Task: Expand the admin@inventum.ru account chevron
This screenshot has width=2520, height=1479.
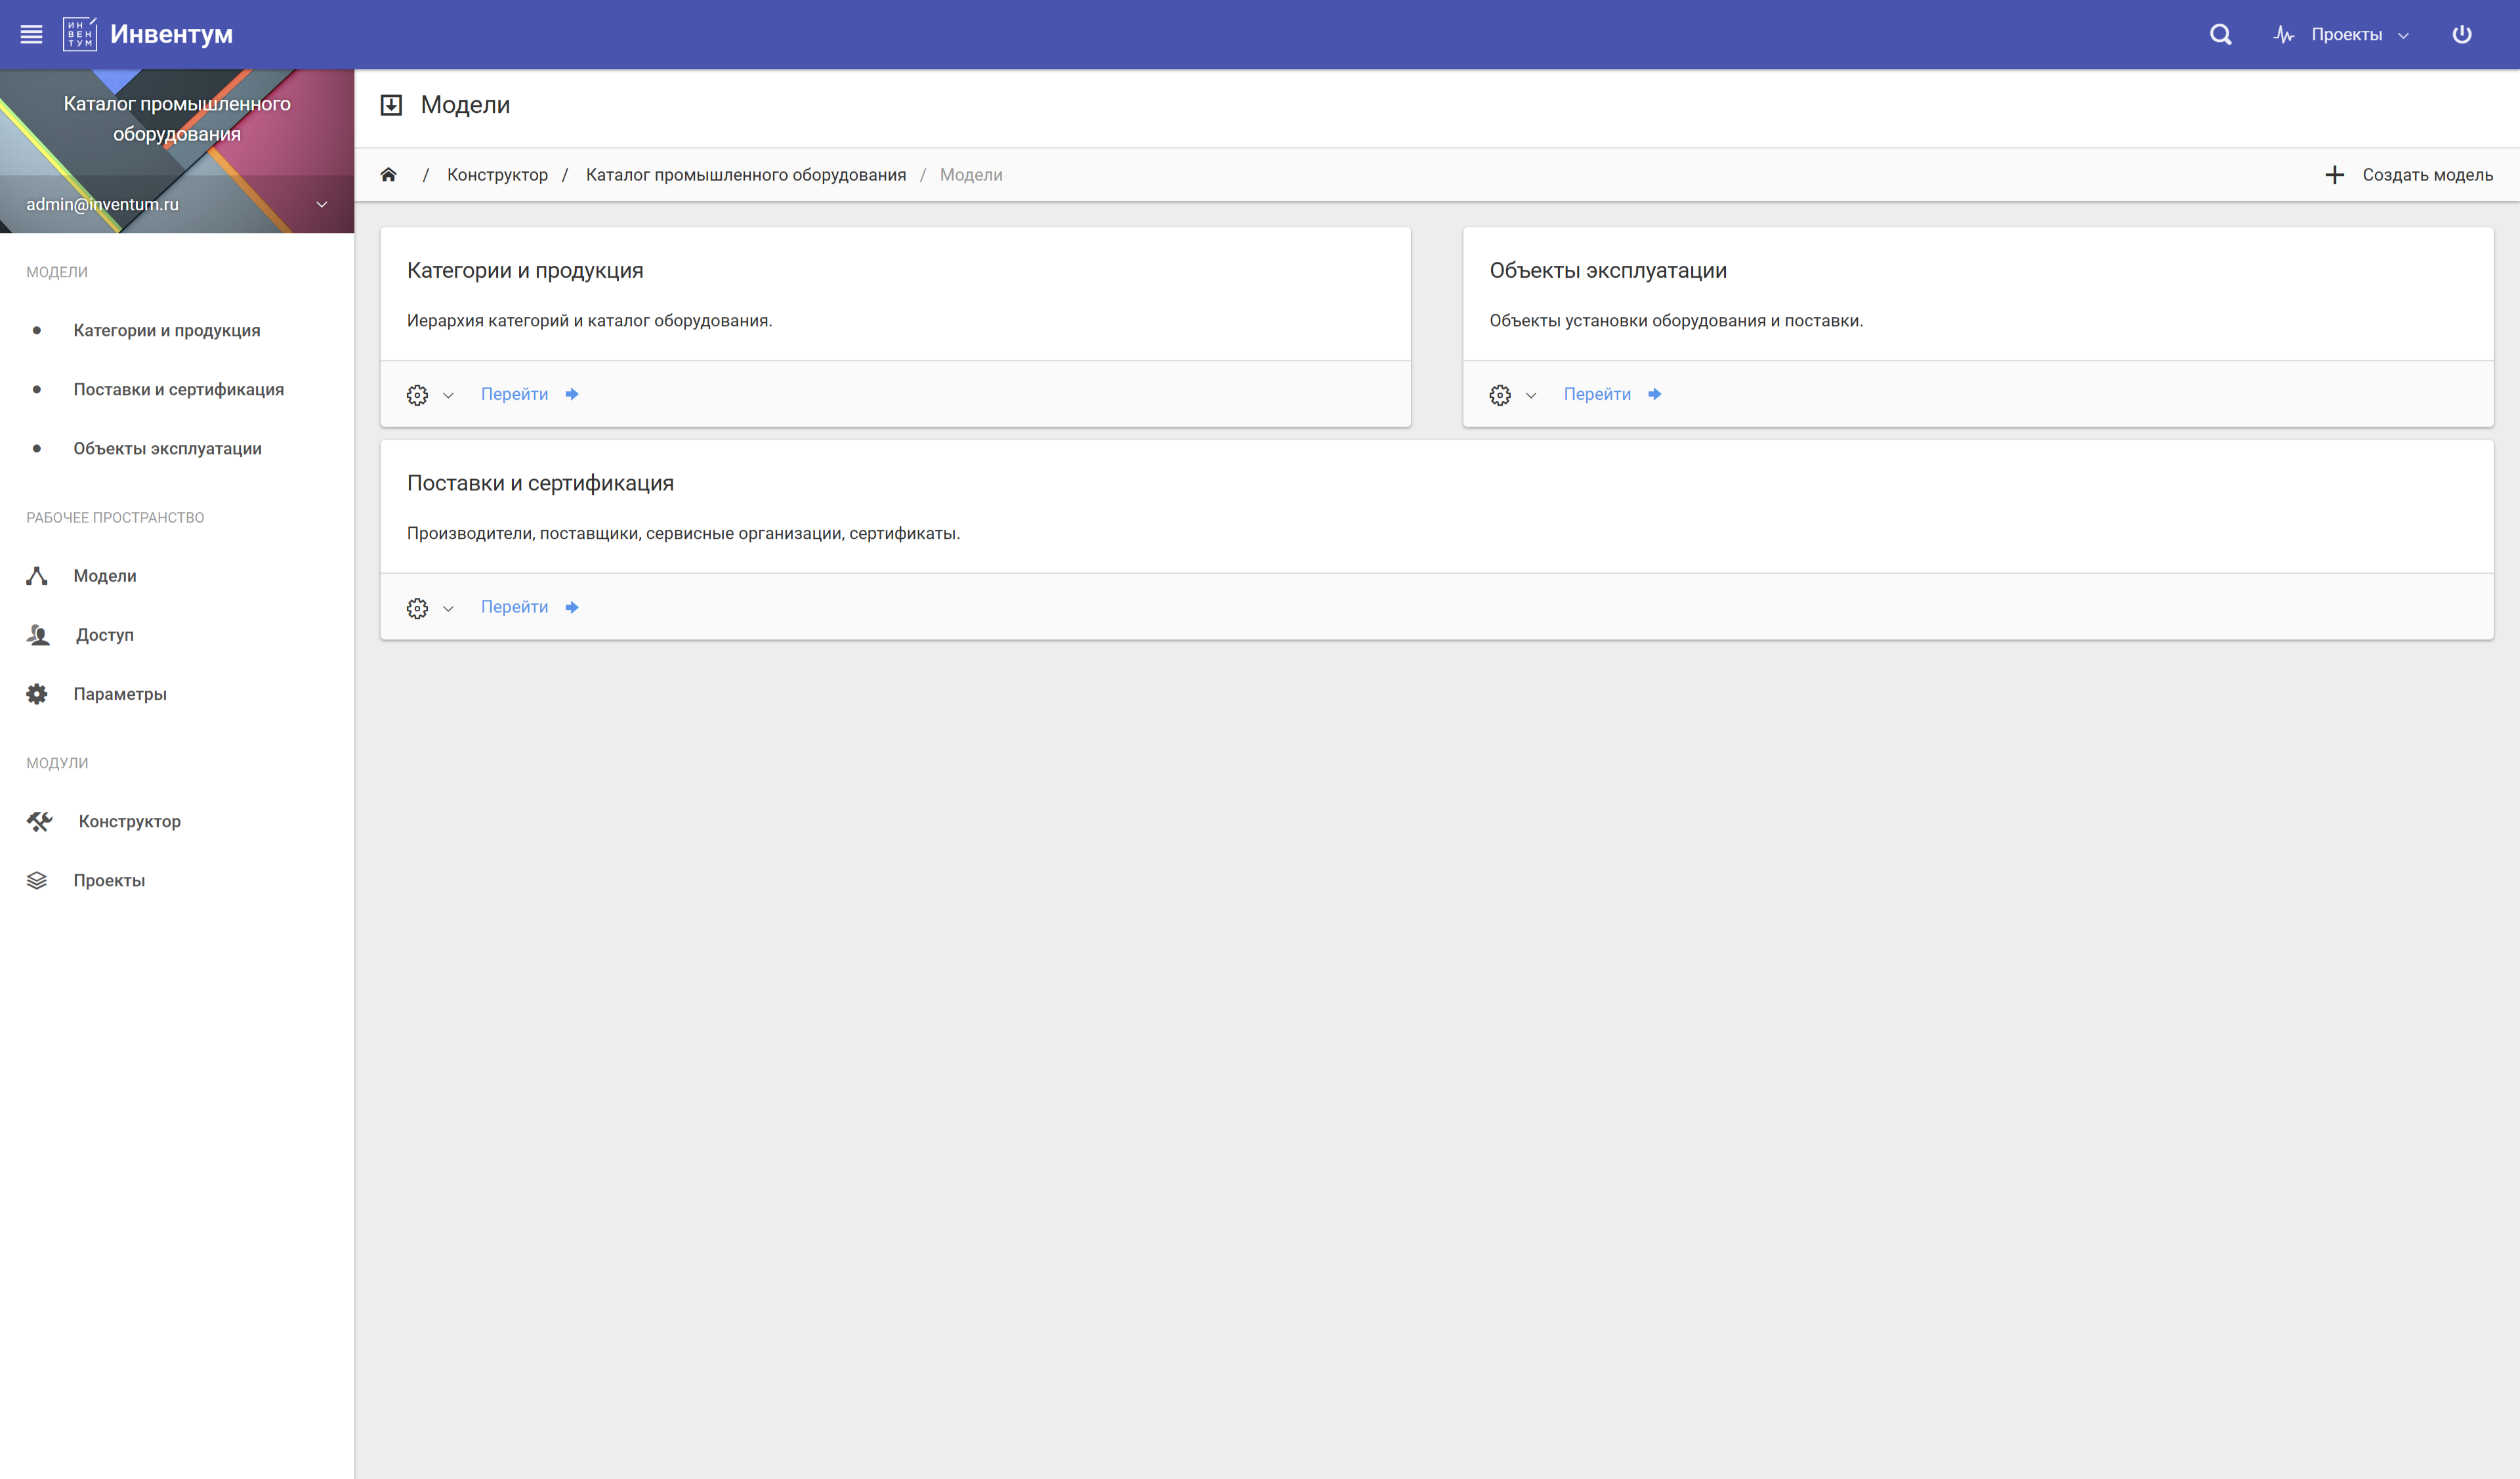Action: [322, 204]
